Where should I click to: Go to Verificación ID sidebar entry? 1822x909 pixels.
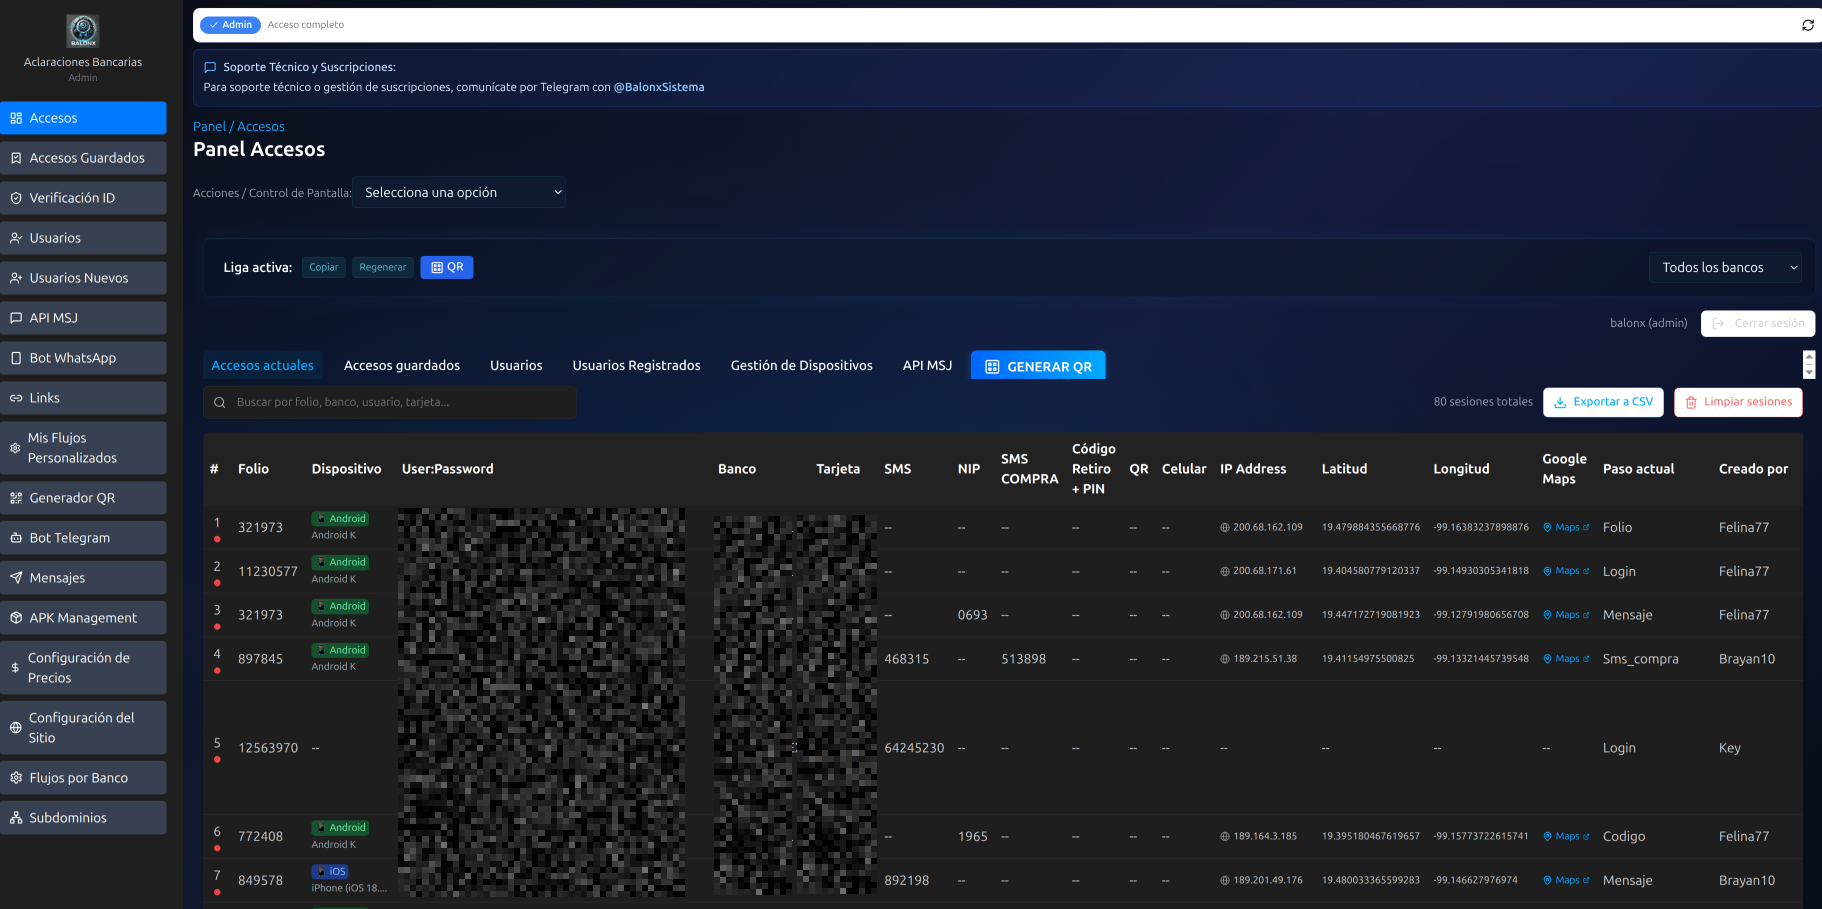coord(83,198)
